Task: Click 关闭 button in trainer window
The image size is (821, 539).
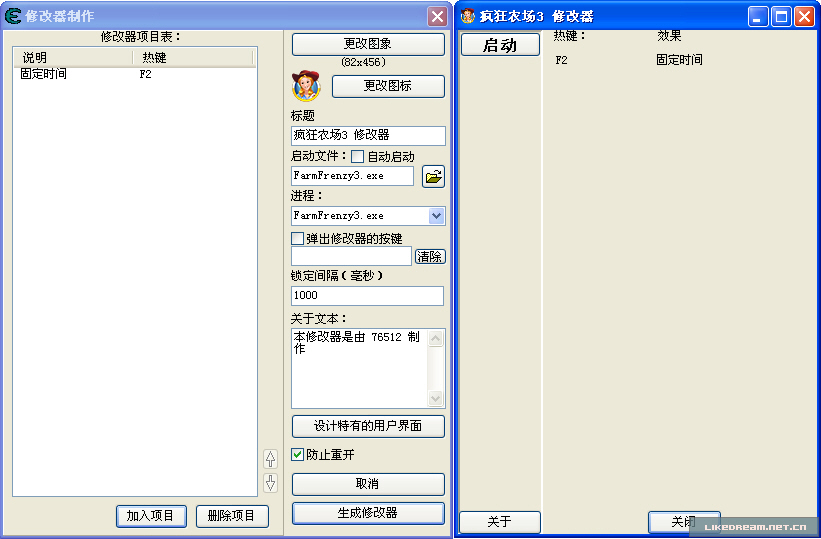Action: (x=684, y=522)
